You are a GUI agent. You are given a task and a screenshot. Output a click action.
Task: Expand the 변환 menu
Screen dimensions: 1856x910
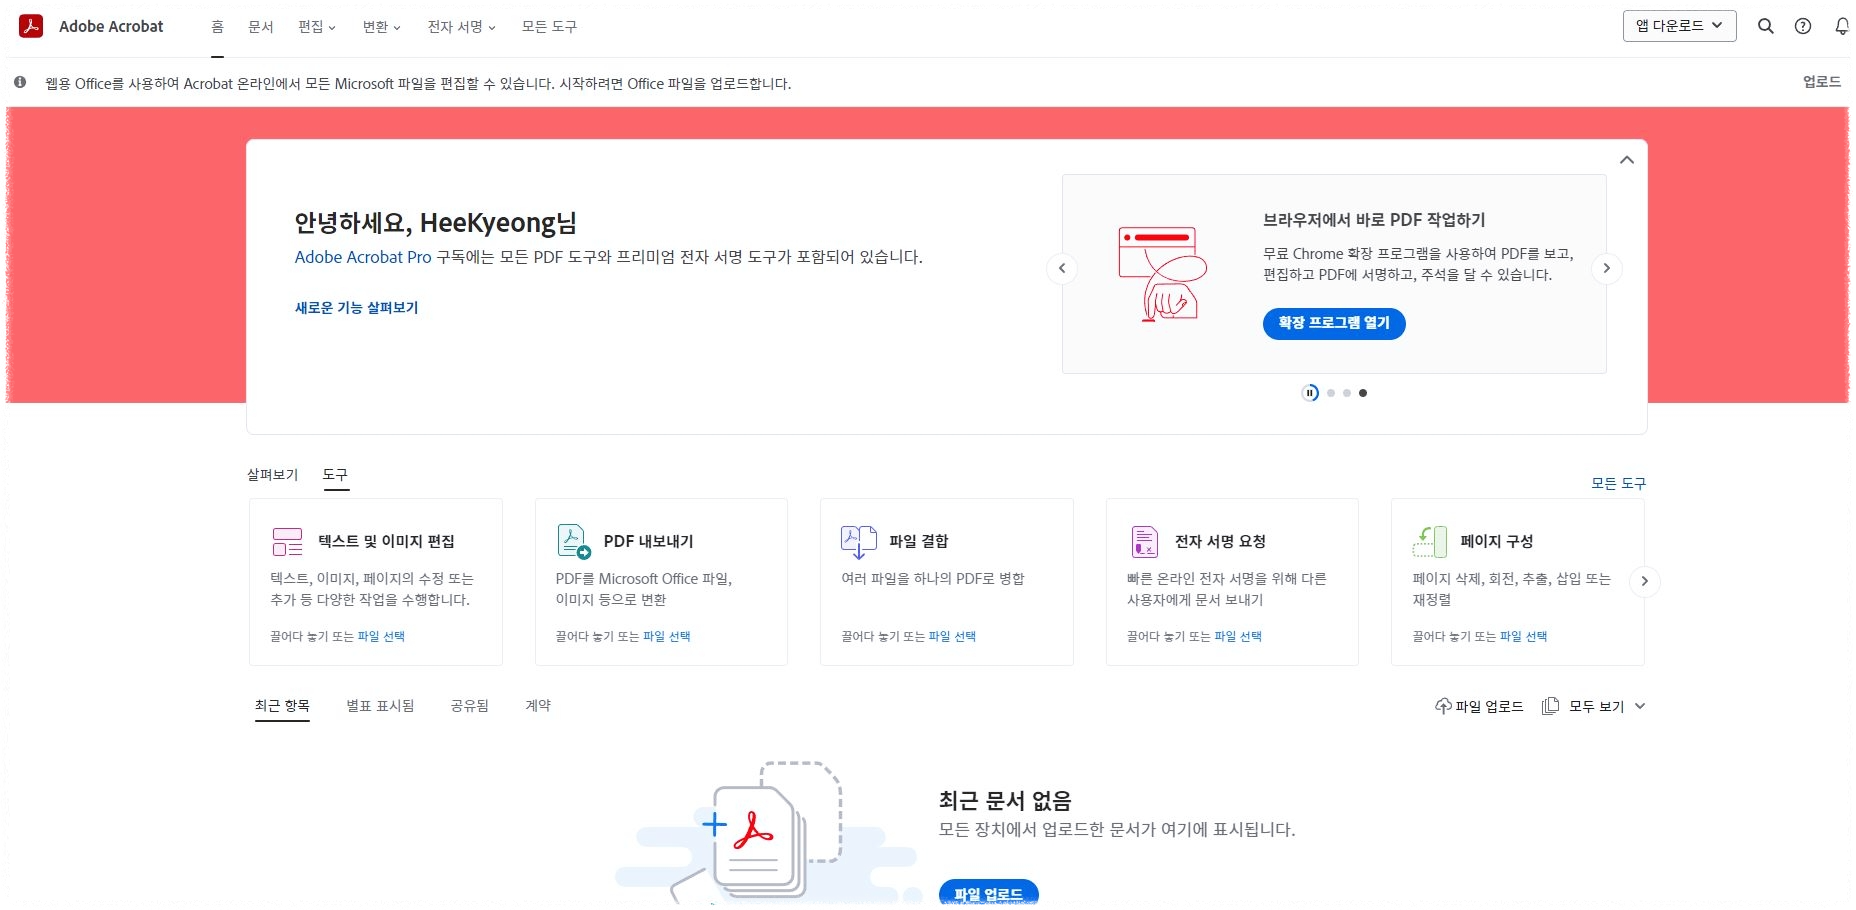click(x=381, y=27)
